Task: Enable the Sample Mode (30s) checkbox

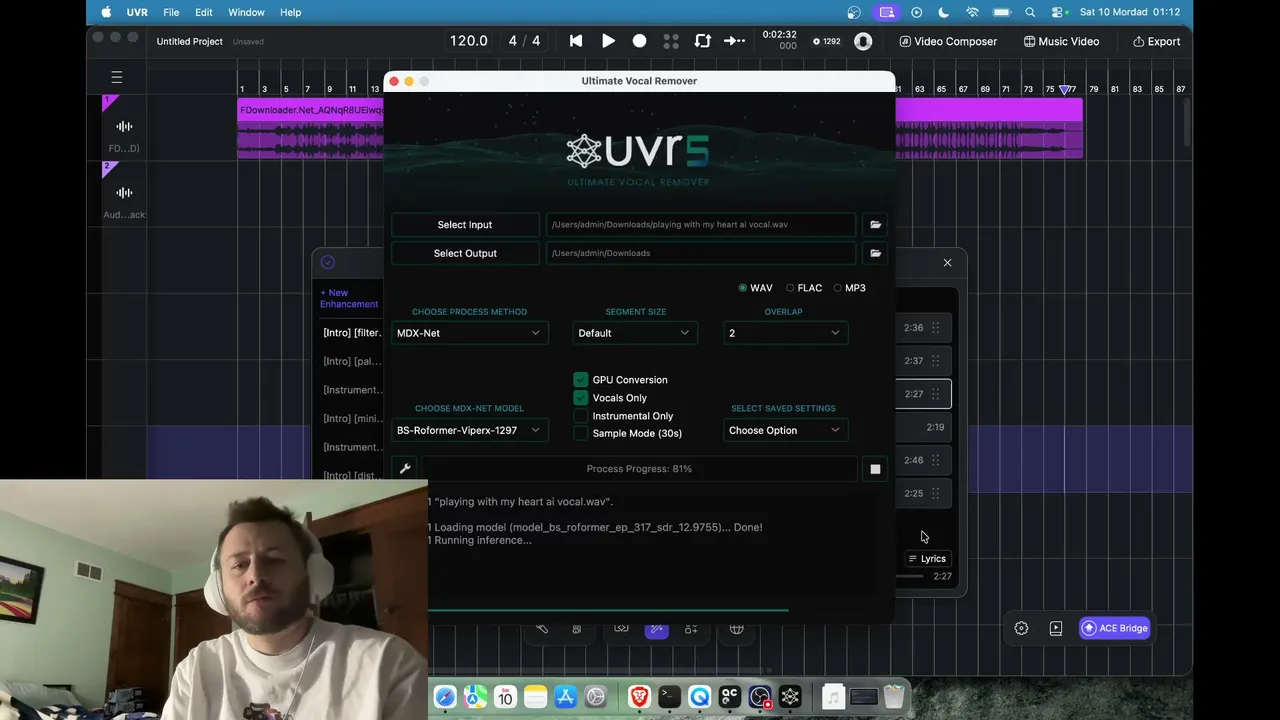Action: 581,433
